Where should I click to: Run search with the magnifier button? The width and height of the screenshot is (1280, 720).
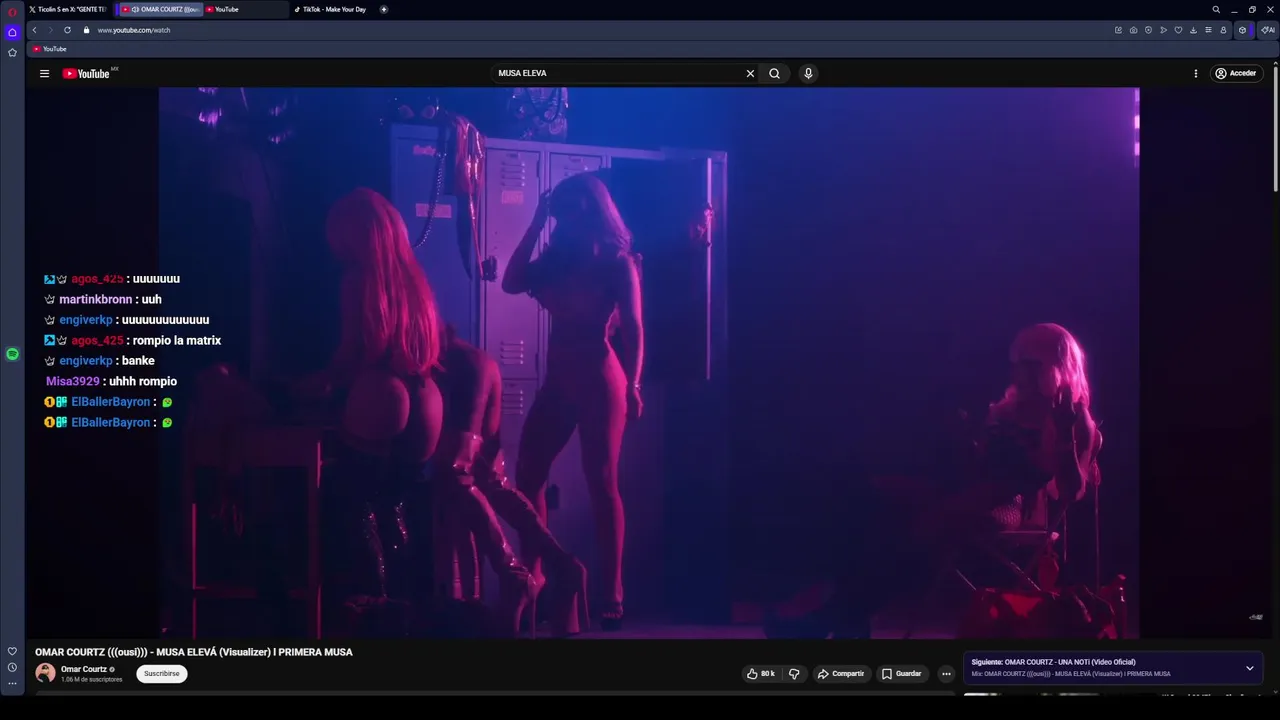pyautogui.click(x=774, y=73)
